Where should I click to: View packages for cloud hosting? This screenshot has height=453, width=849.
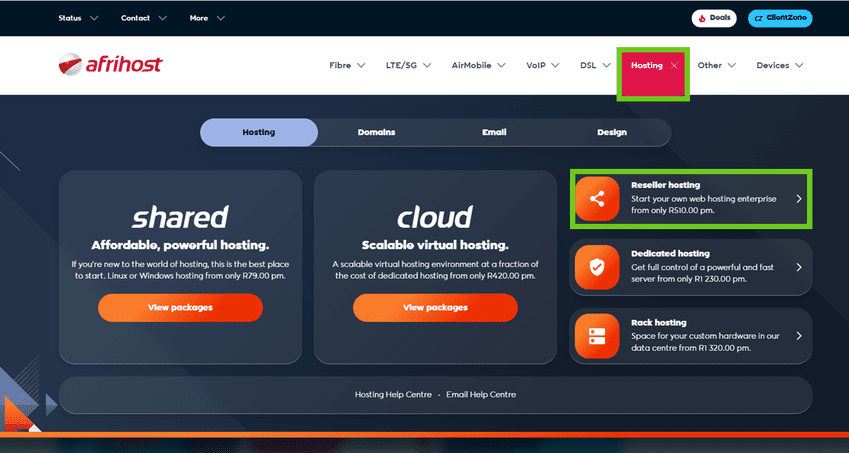click(435, 308)
